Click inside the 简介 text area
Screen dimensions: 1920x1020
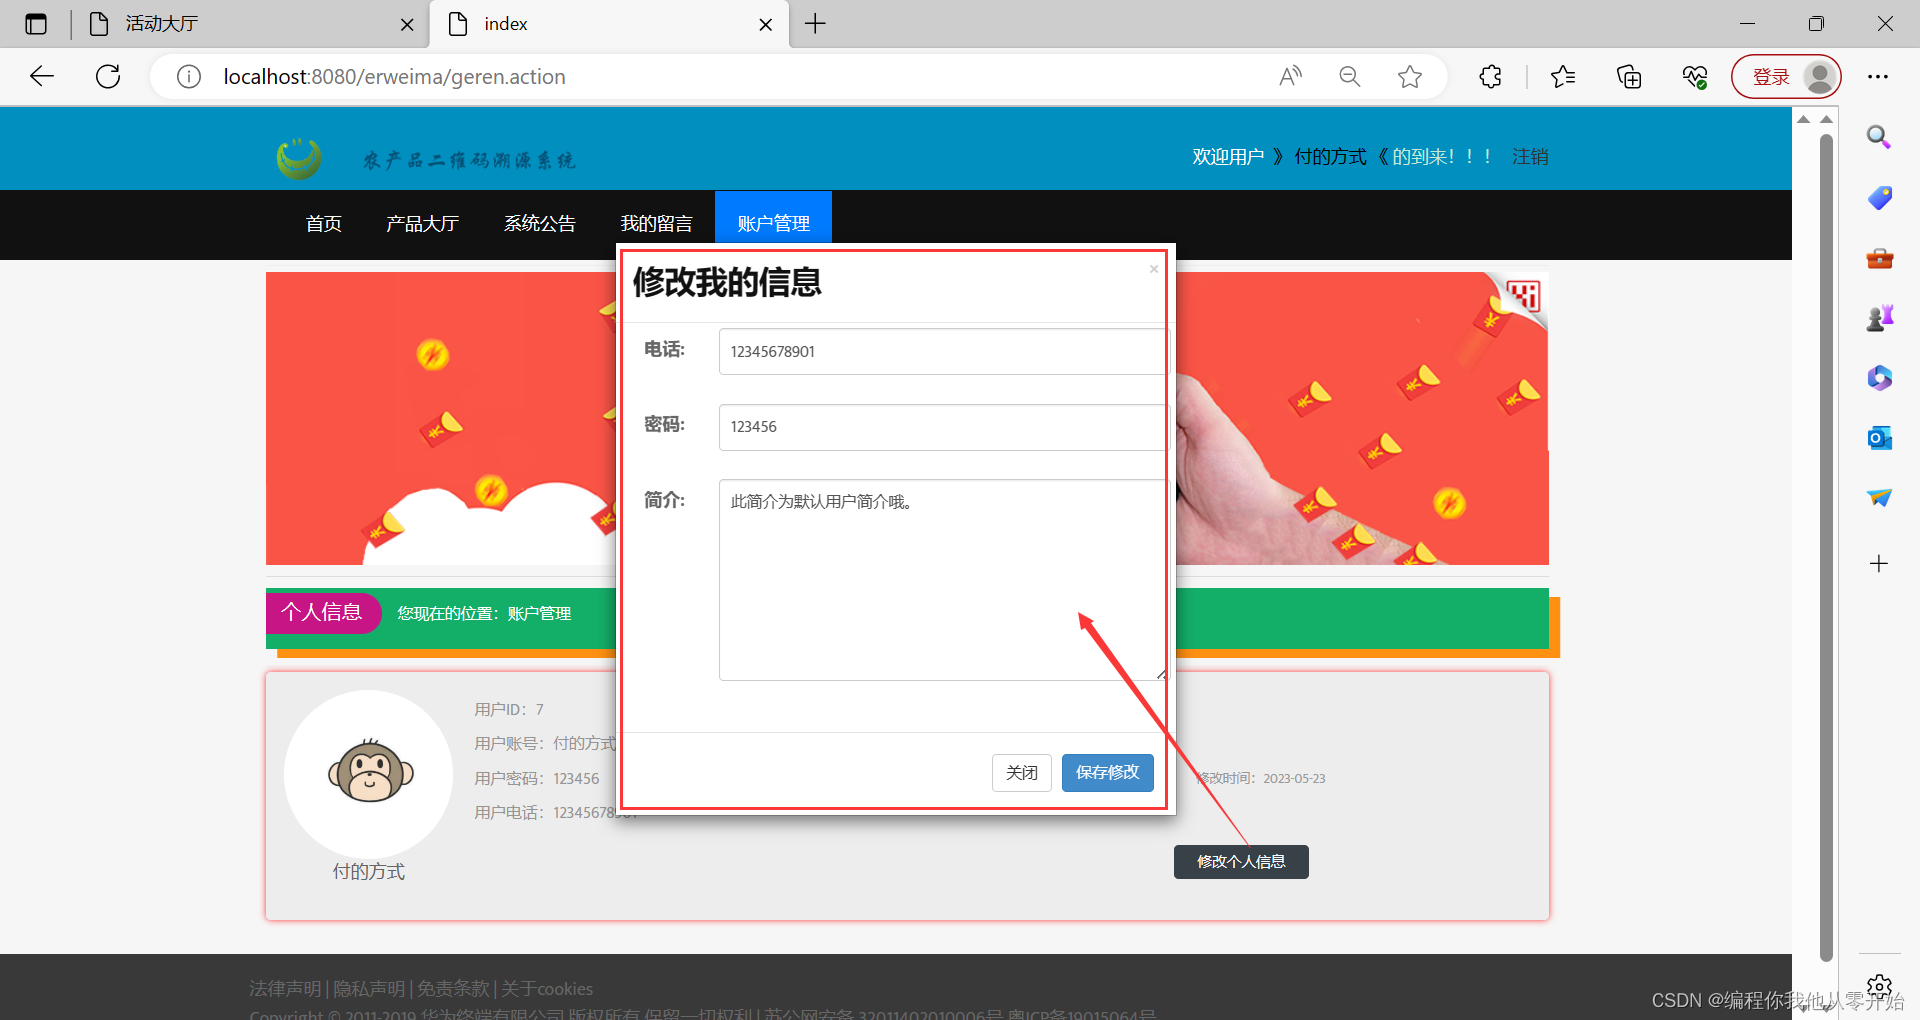(944, 580)
